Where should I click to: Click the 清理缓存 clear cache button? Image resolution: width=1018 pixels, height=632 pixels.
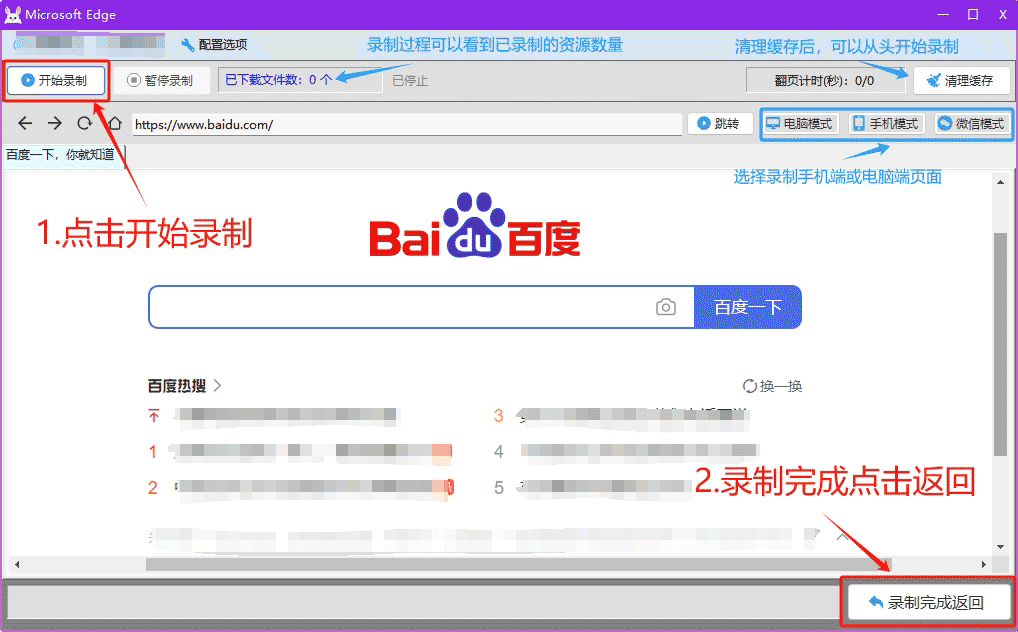(961, 81)
